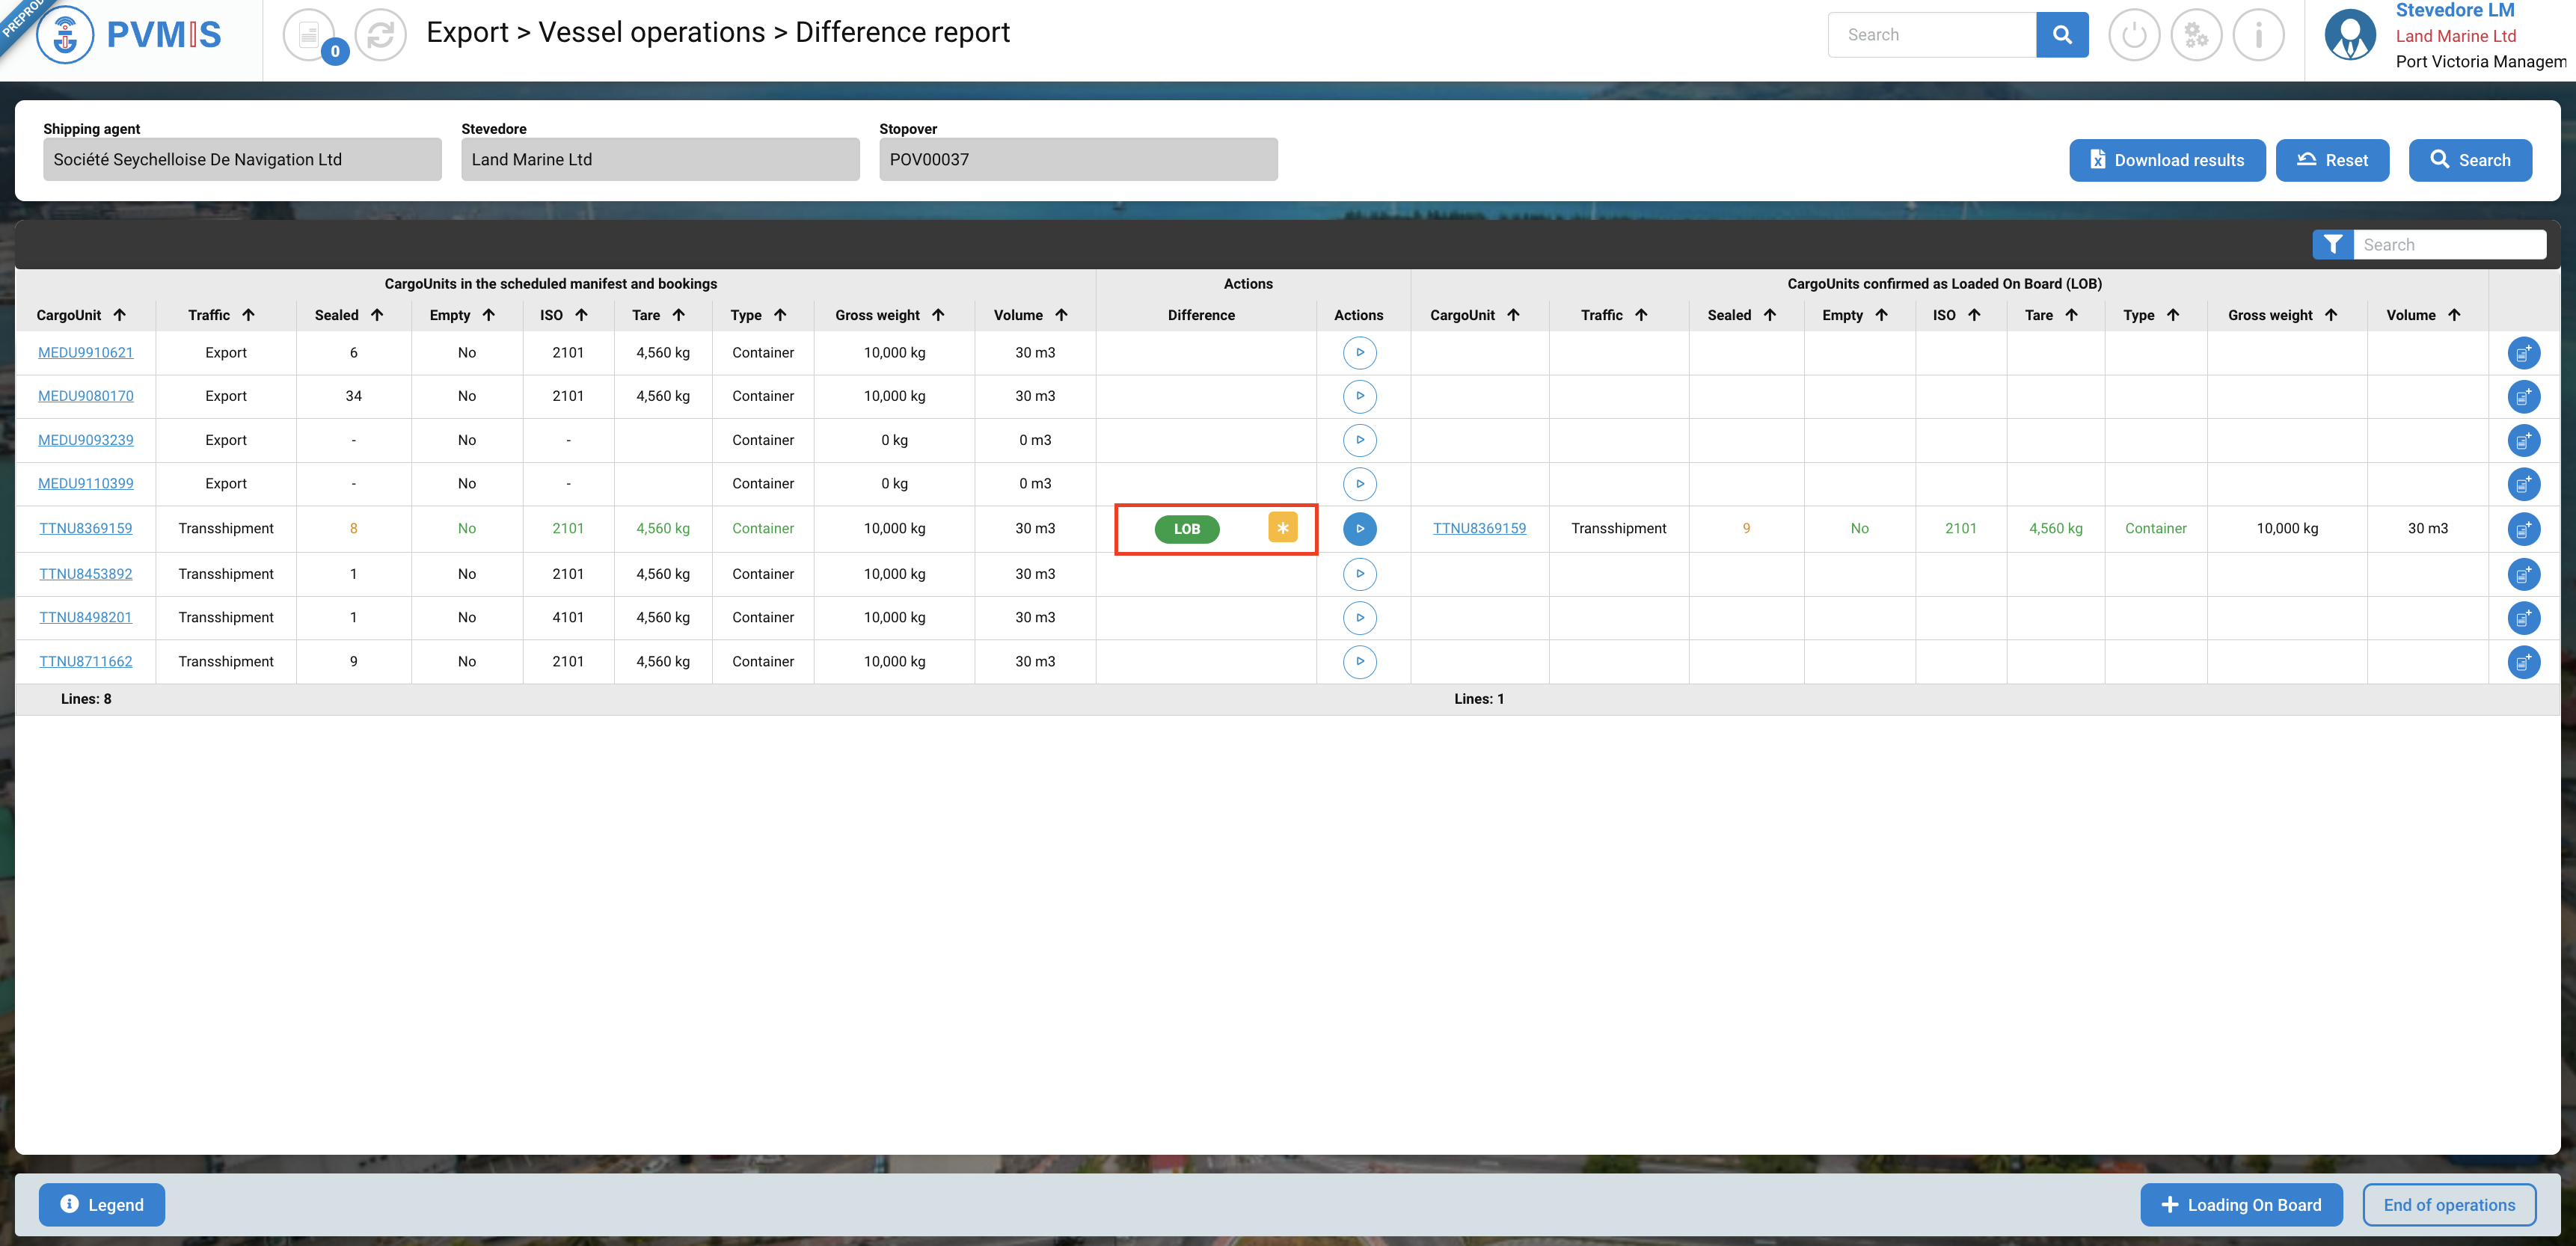Open the Legend panel
Image resolution: width=2576 pixels, height=1246 pixels.
pos(102,1205)
